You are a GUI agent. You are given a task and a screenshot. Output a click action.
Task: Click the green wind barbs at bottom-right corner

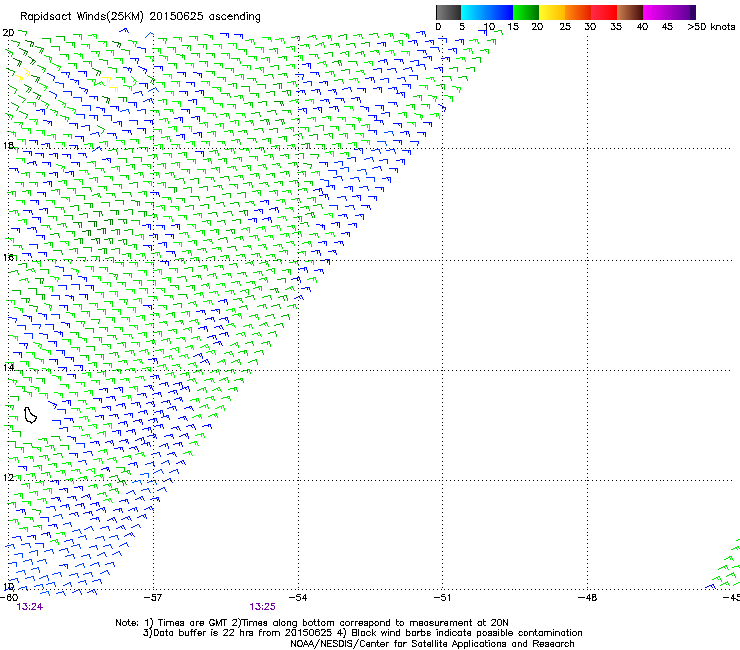tap(727, 564)
